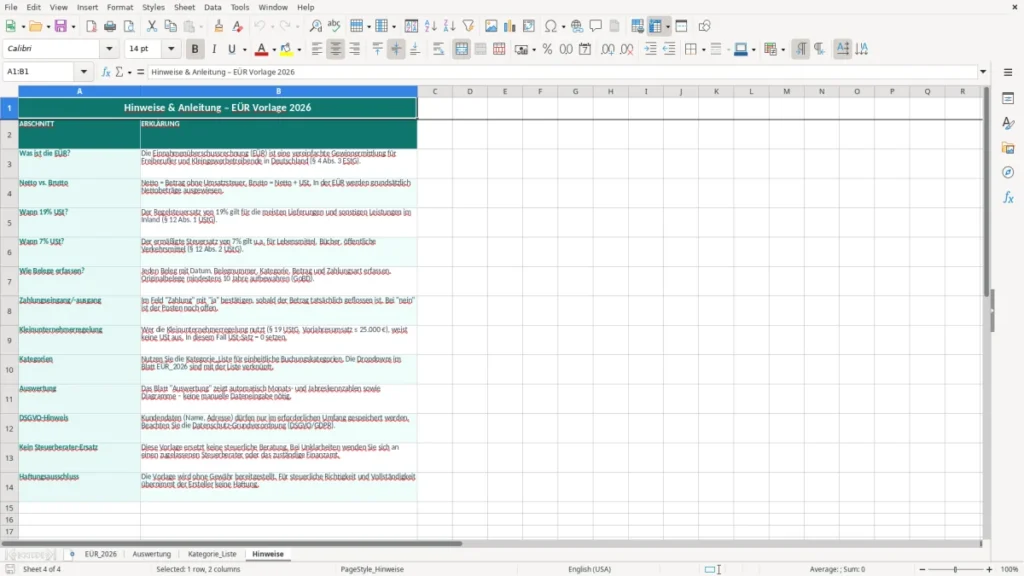
Task: Insert a comment
Action: point(596,26)
